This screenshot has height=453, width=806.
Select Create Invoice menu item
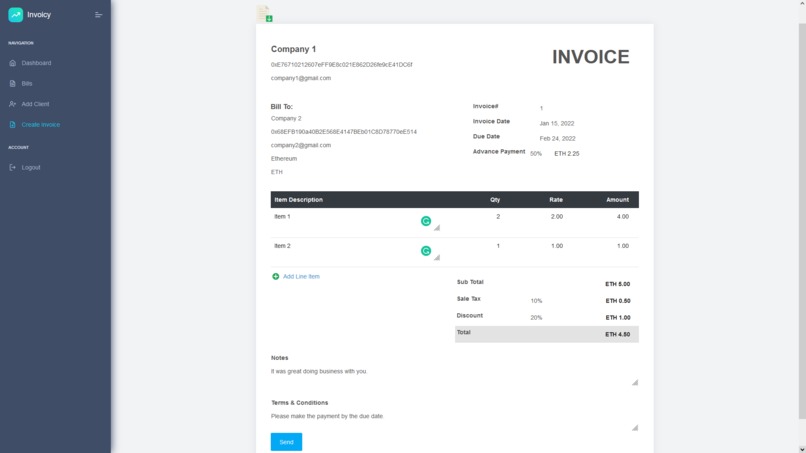coord(41,124)
